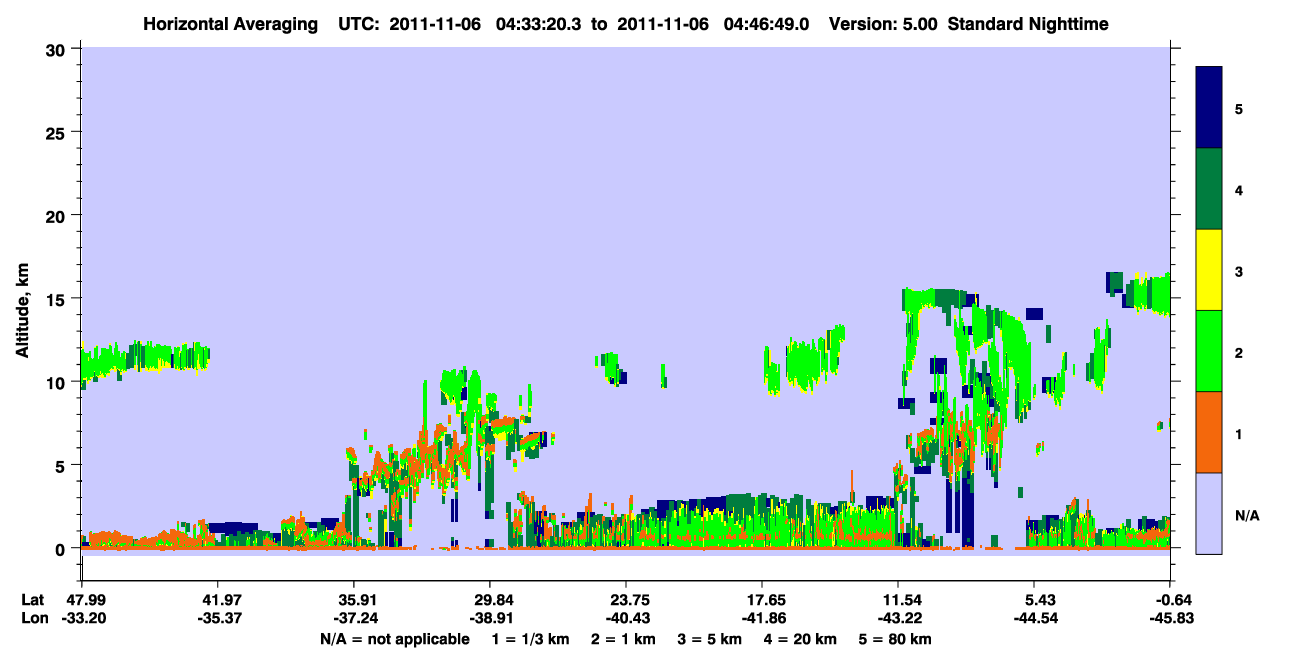Click the 'Lat' row label
This screenshot has width=1300, height=667.
click(32, 600)
